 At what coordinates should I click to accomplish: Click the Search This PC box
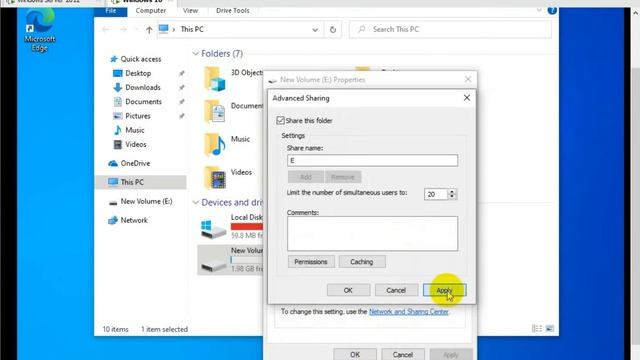[450, 30]
